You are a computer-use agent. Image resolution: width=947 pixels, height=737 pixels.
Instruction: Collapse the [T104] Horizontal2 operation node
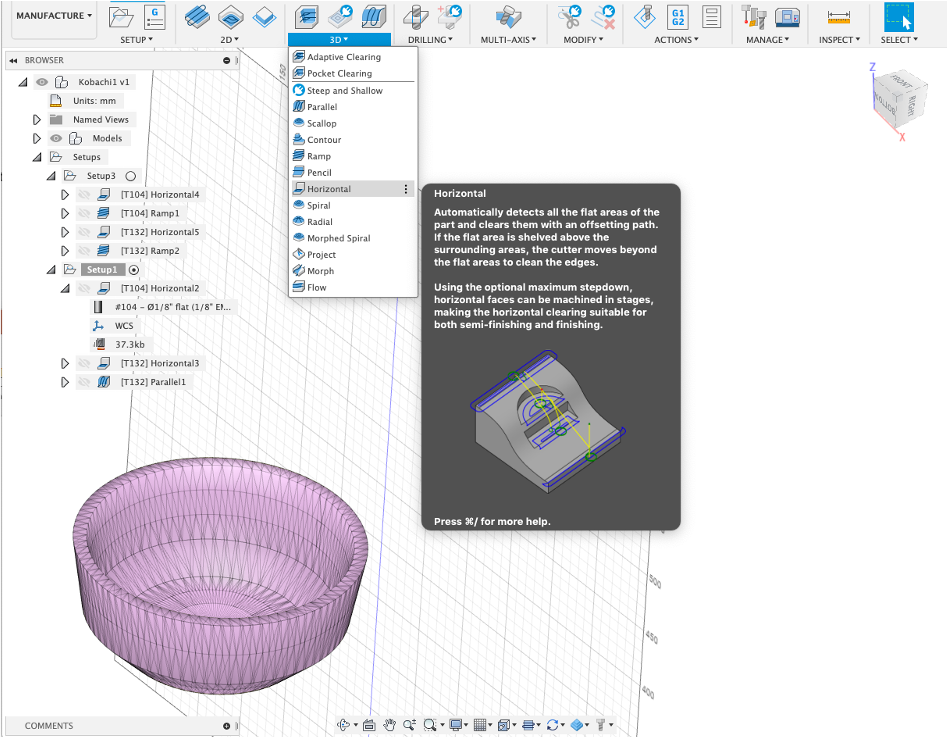pyautogui.click(x=65, y=288)
